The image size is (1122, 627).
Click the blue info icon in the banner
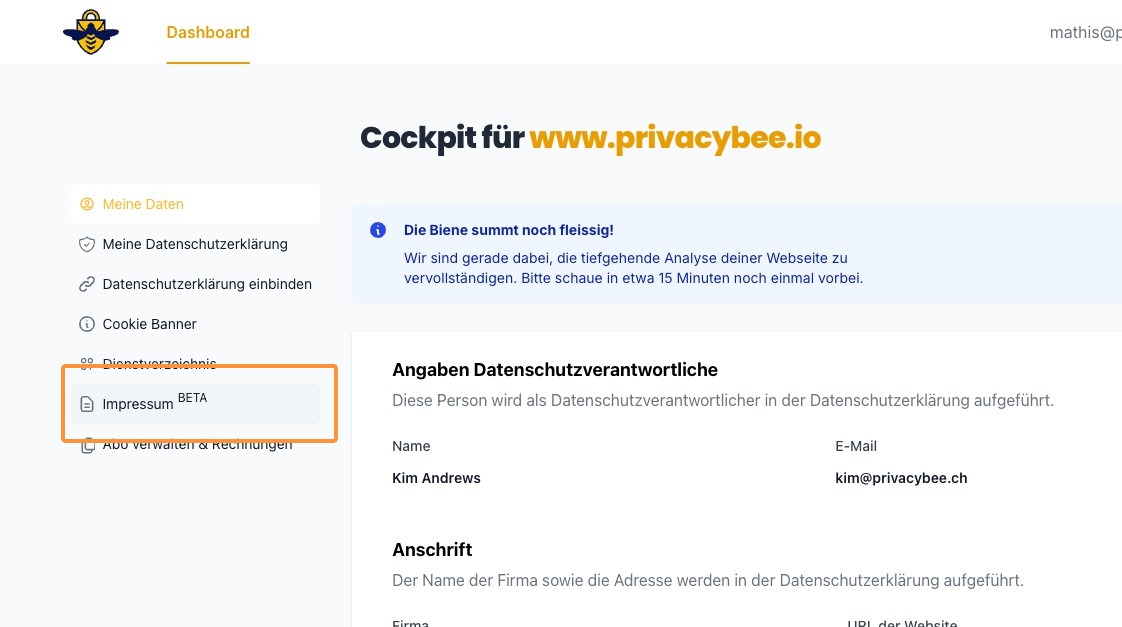pos(378,230)
